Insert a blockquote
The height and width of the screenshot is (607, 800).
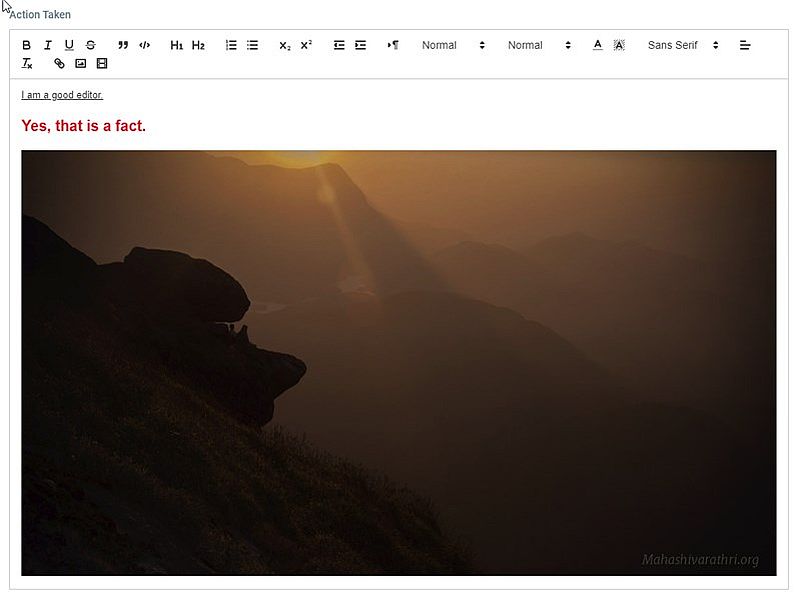tap(121, 45)
